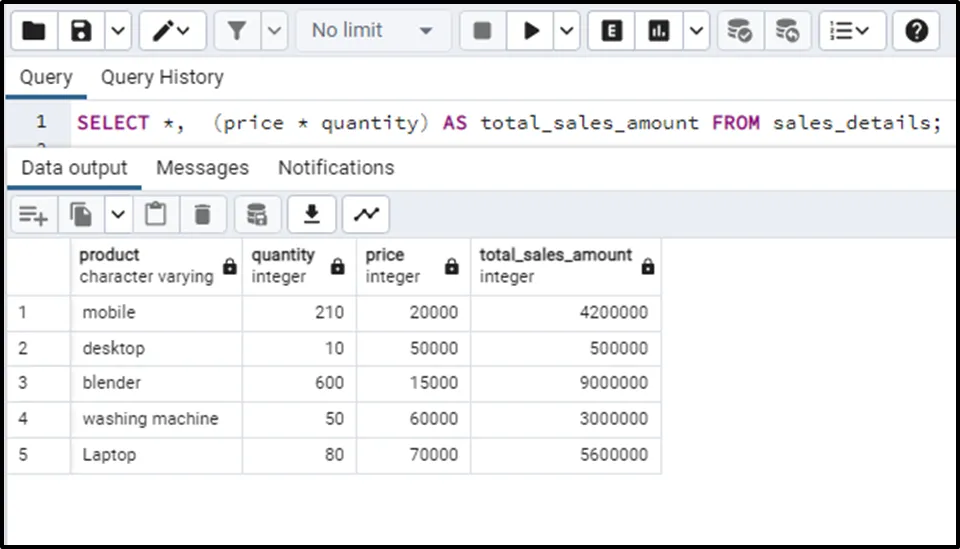This screenshot has height=549, width=960.
Task: Download results using the download arrow icon
Action: (312, 214)
